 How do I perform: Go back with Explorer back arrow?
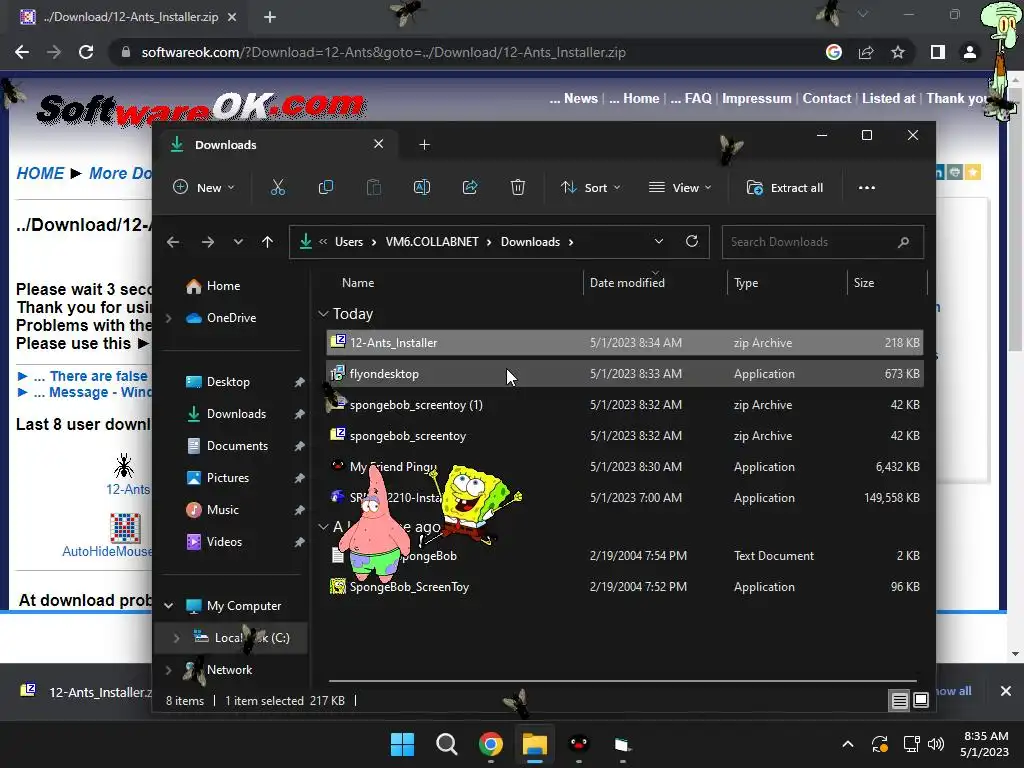173,242
